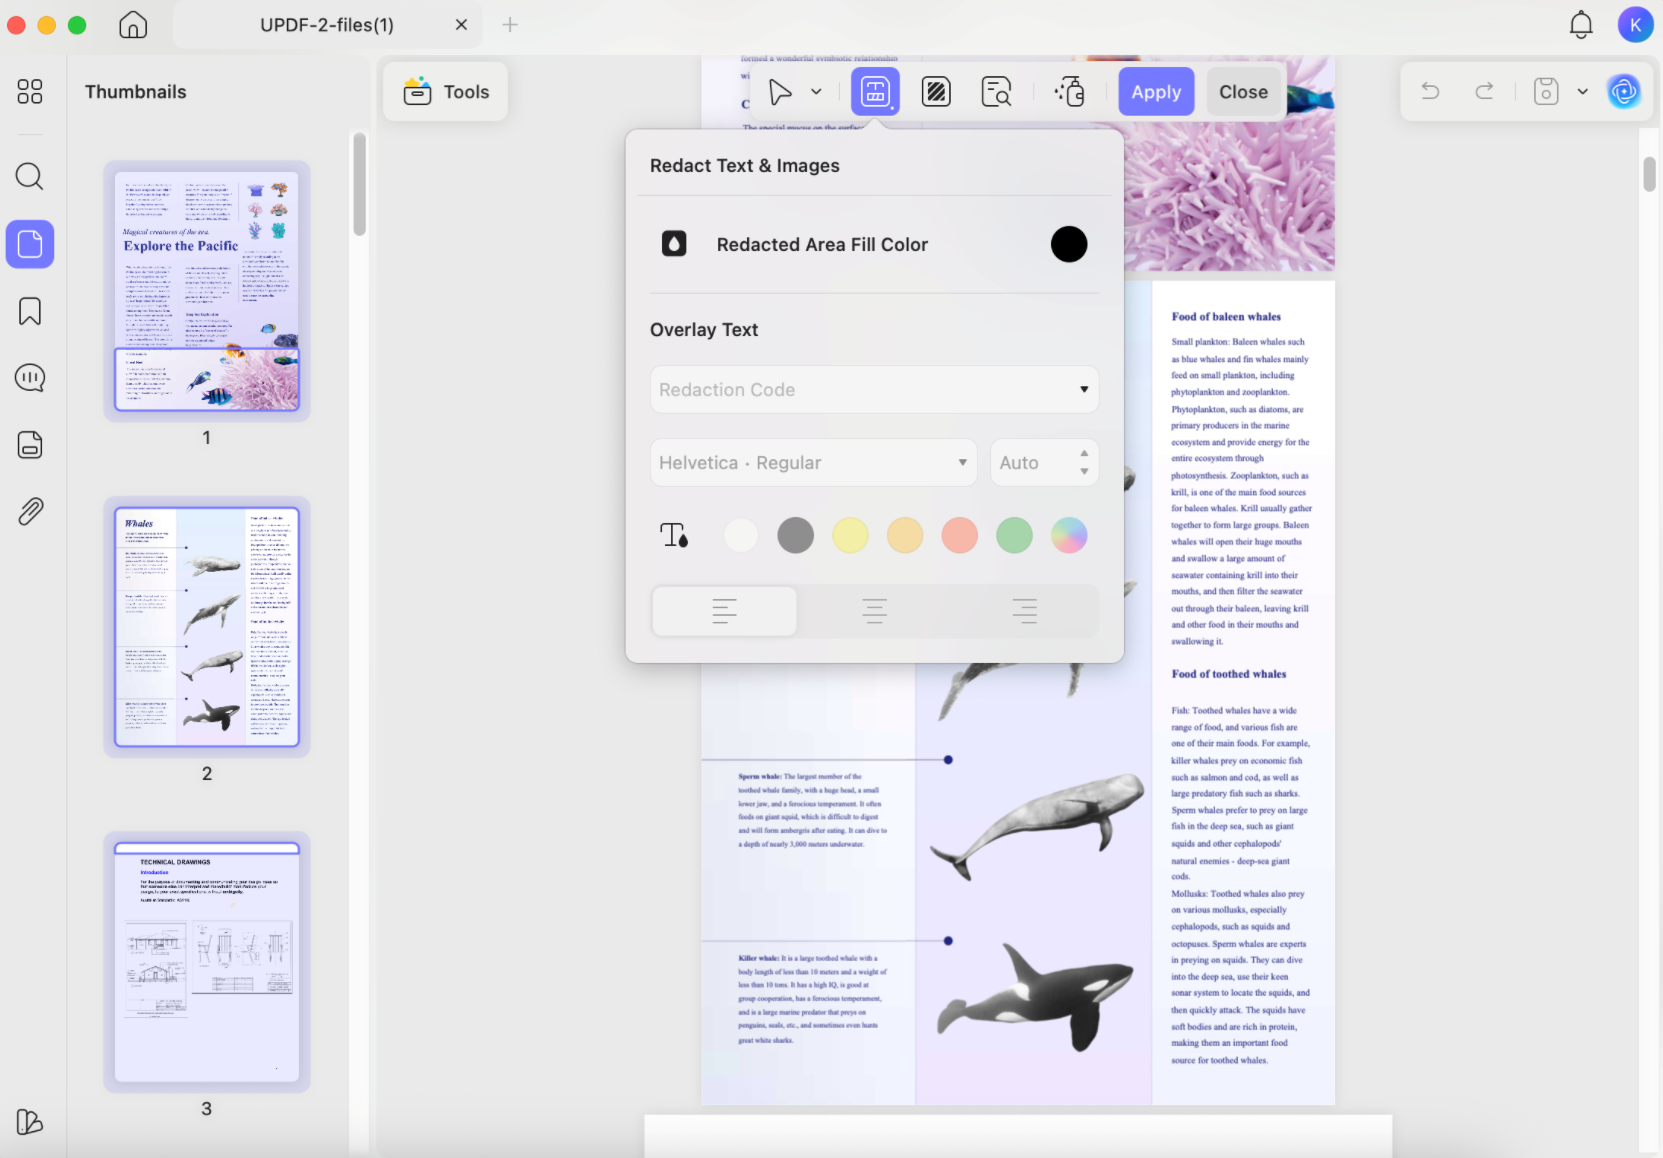Open the Comments panel icon
The image size is (1663, 1158).
point(30,378)
